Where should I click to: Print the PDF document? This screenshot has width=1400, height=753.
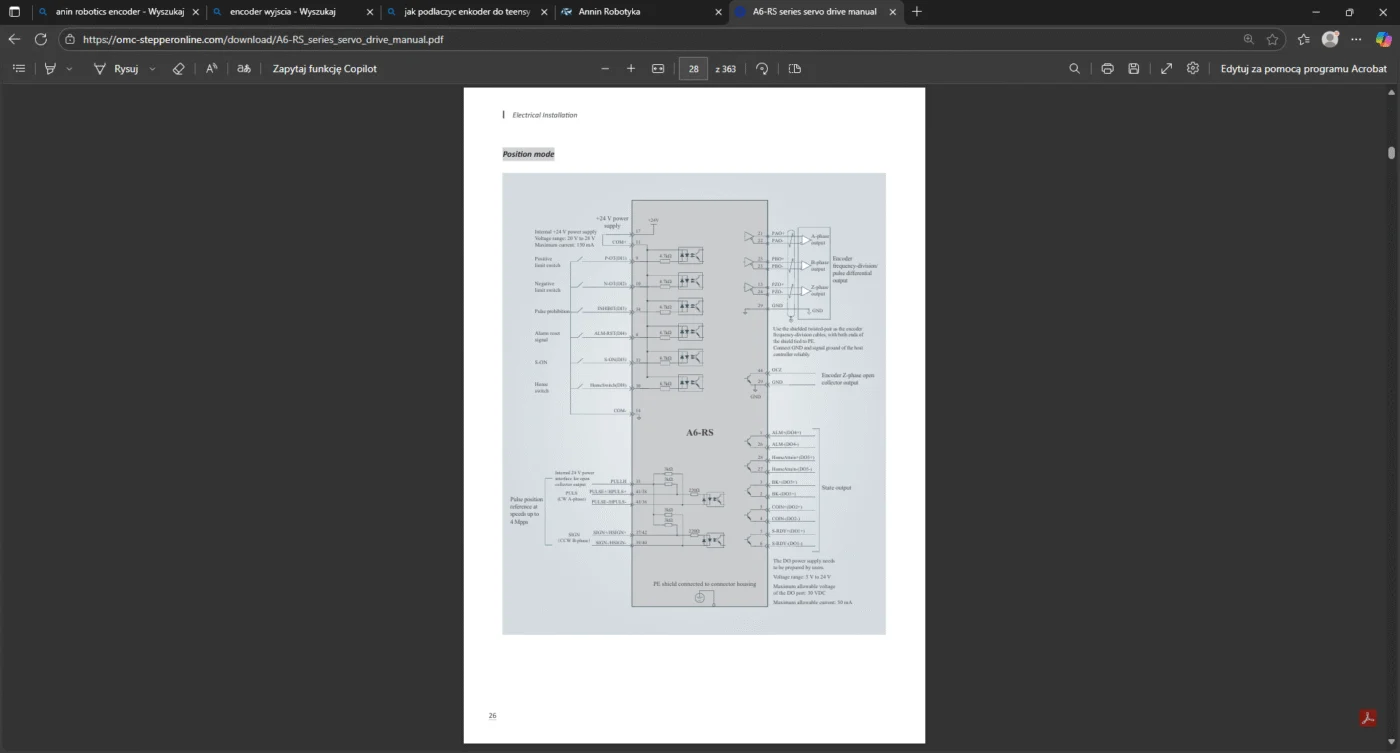pyautogui.click(x=1107, y=69)
